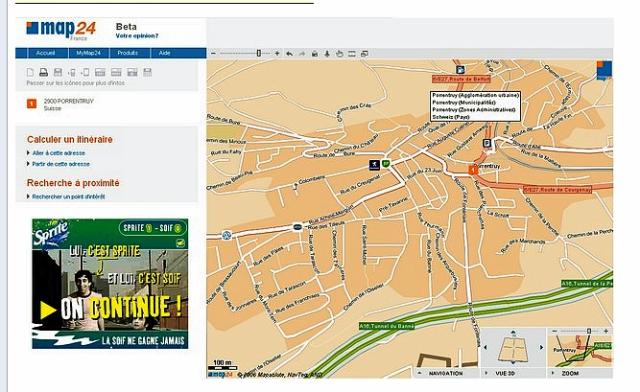Click the third table-layout icon
Image resolution: width=640 pixels, height=392 pixels.
point(132,72)
